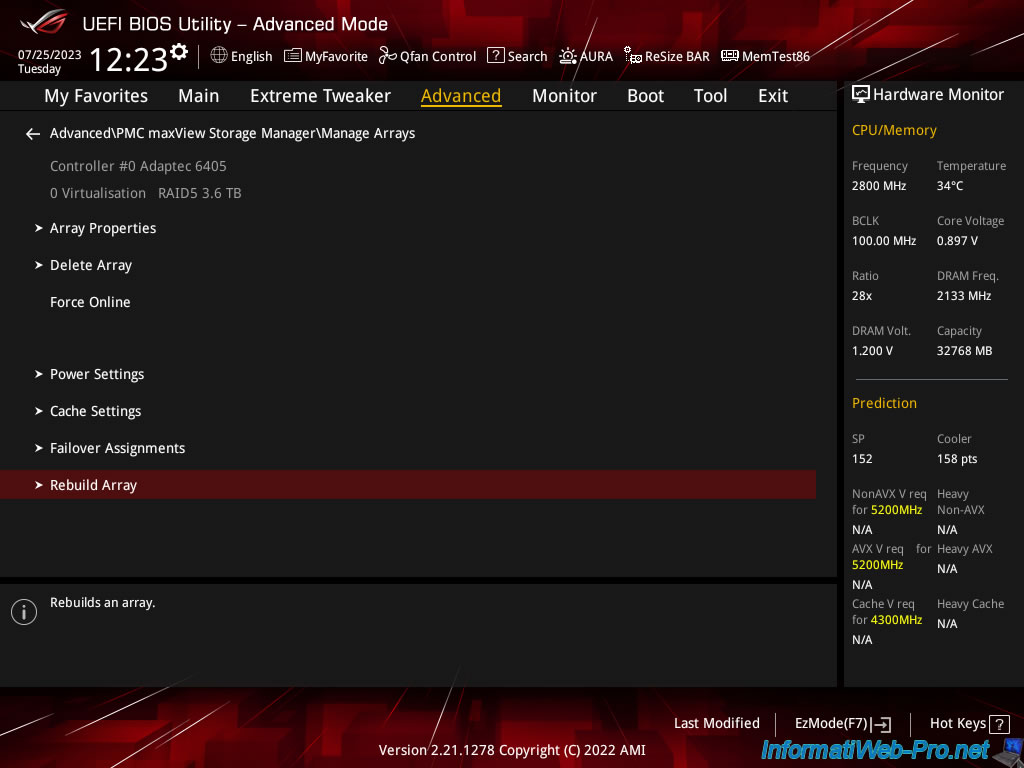The width and height of the screenshot is (1024, 768).
Task: Expand Power Settings arrow
Action: click(39, 374)
